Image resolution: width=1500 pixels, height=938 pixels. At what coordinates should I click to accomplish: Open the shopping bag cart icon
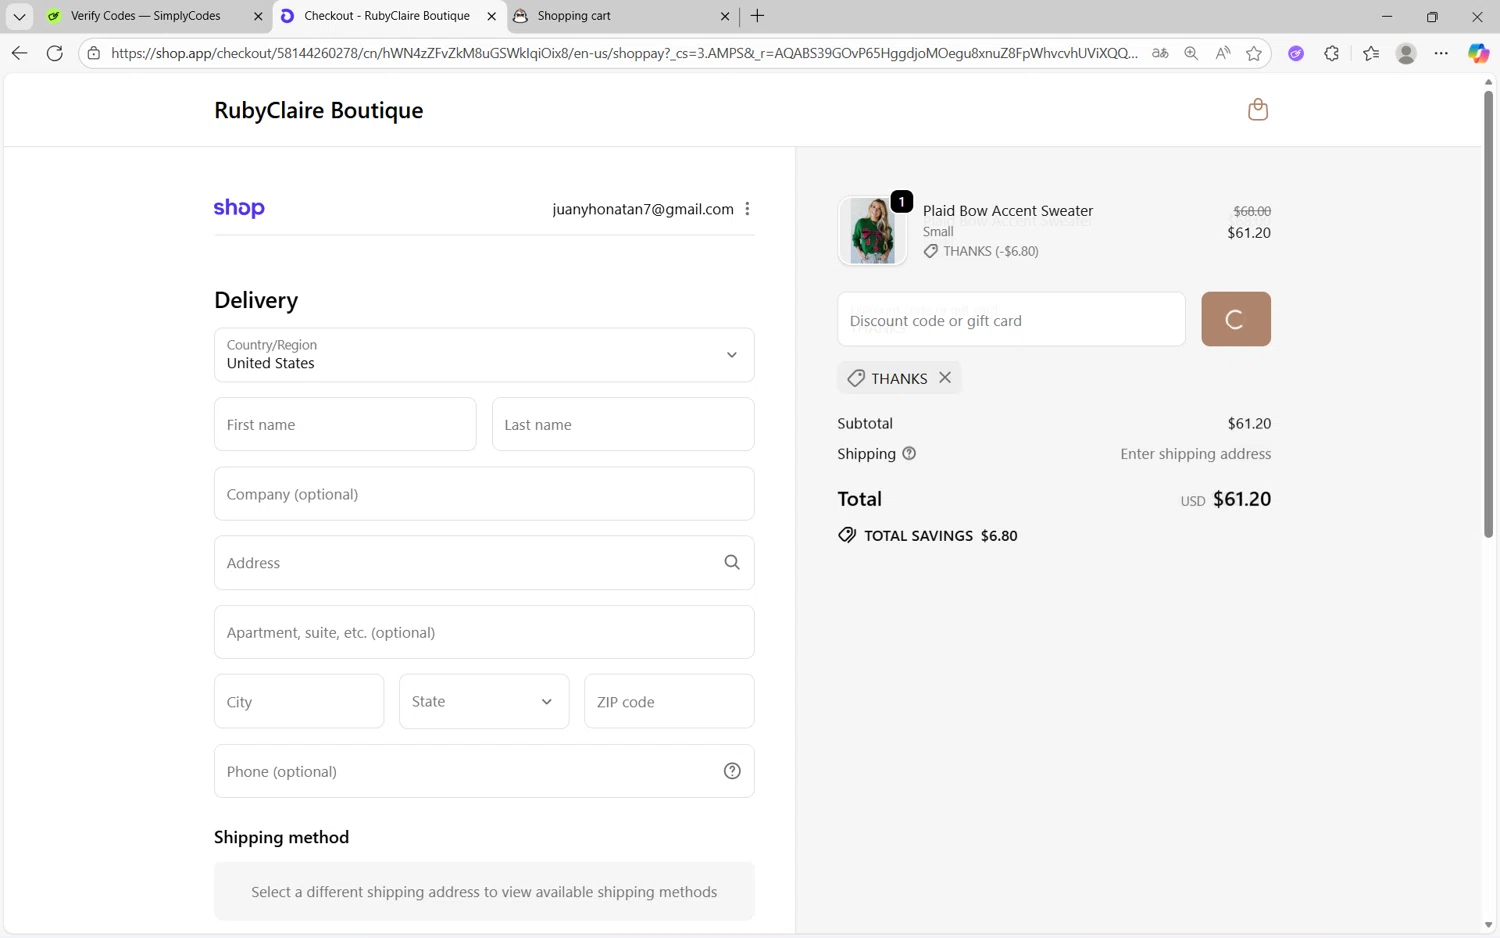coord(1258,109)
